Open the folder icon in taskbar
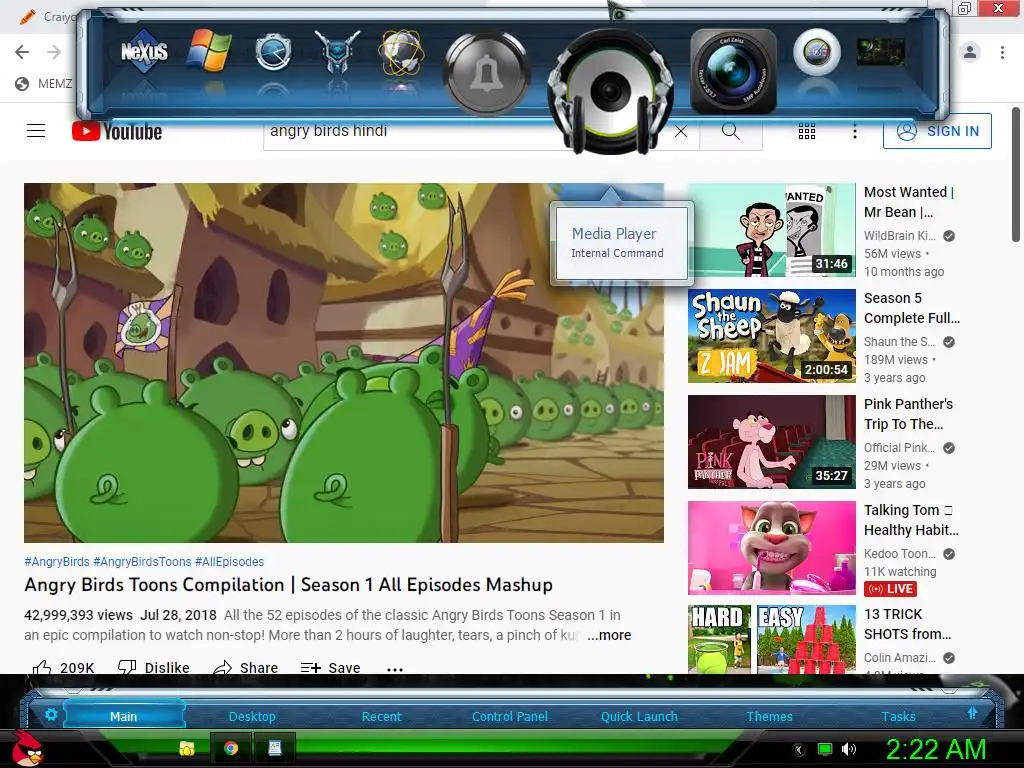The height and width of the screenshot is (768, 1024). point(187,748)
